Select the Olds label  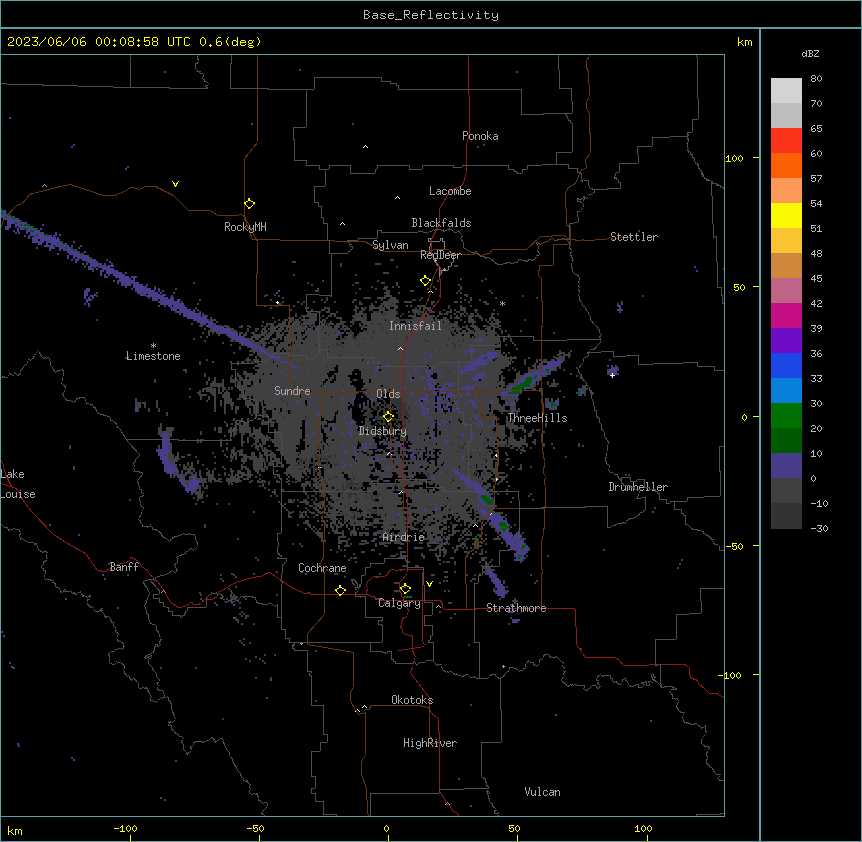tap(388, 394)
